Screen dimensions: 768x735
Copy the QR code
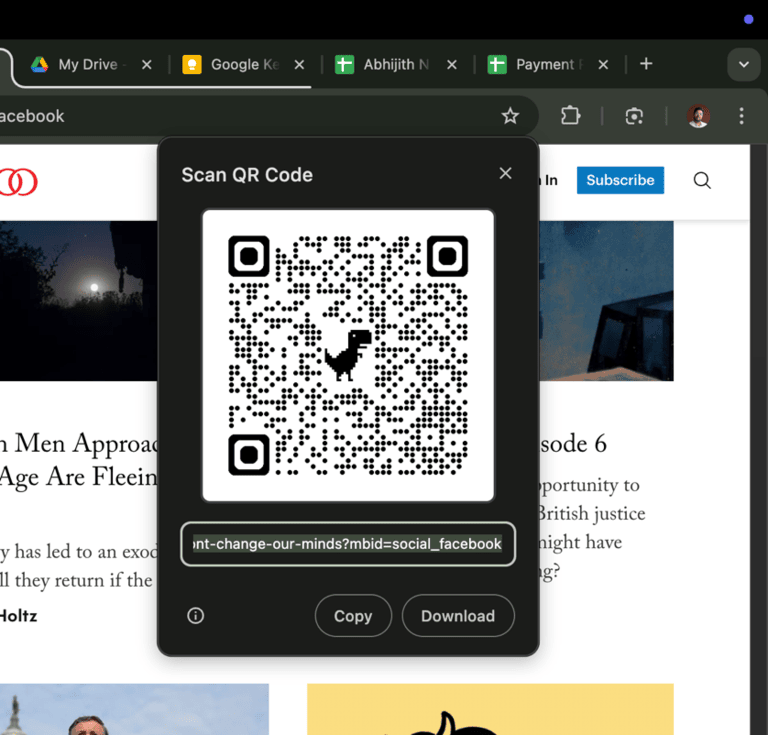pyautogui.click(x=353, y=616)
